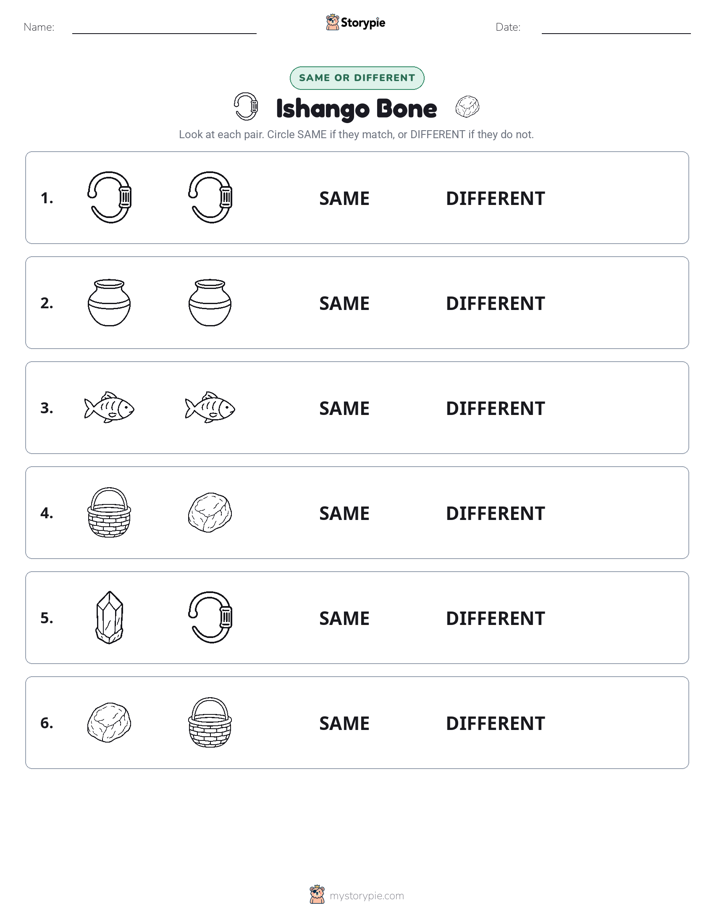Image resolution: width=714 pixels, height=924 pixels.
Task: Choose DIFFERENT for row 4
Action: (x=495, y=513)
